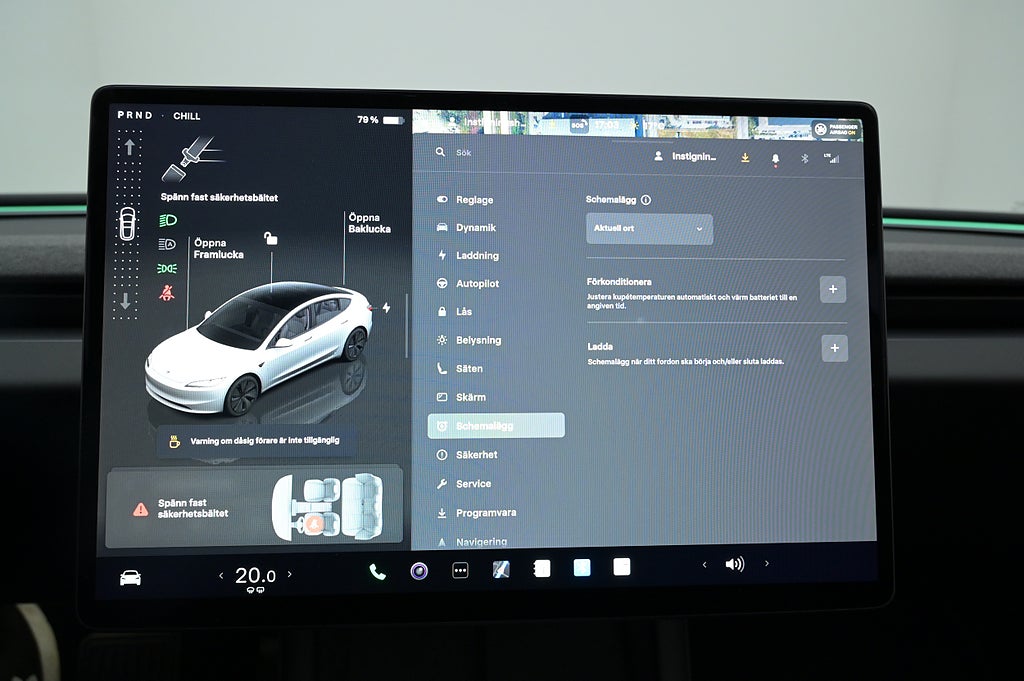Open notifications via the bell icon
Screen dimensions: 1024x681
coord(774,158)
